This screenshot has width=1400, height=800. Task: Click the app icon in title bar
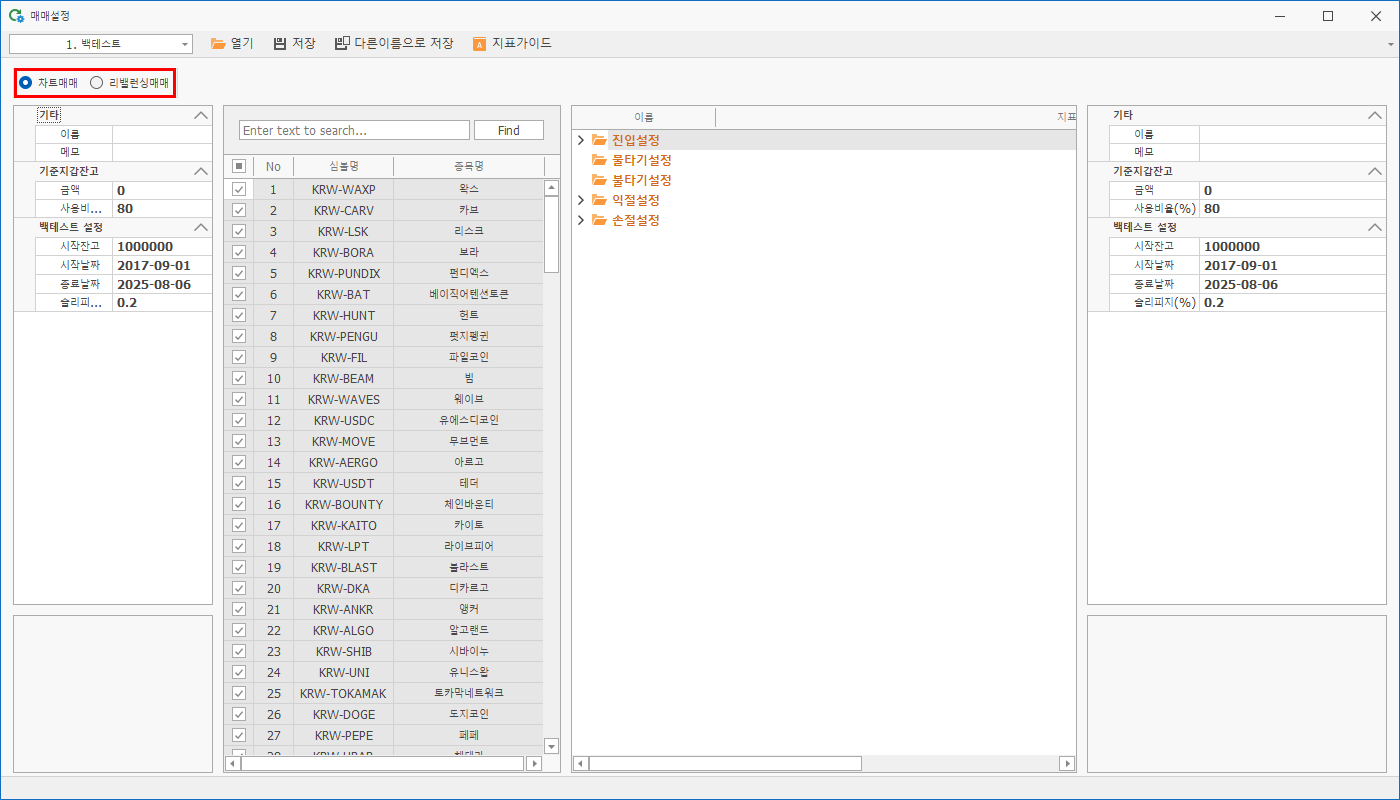[x=16, y=16]
